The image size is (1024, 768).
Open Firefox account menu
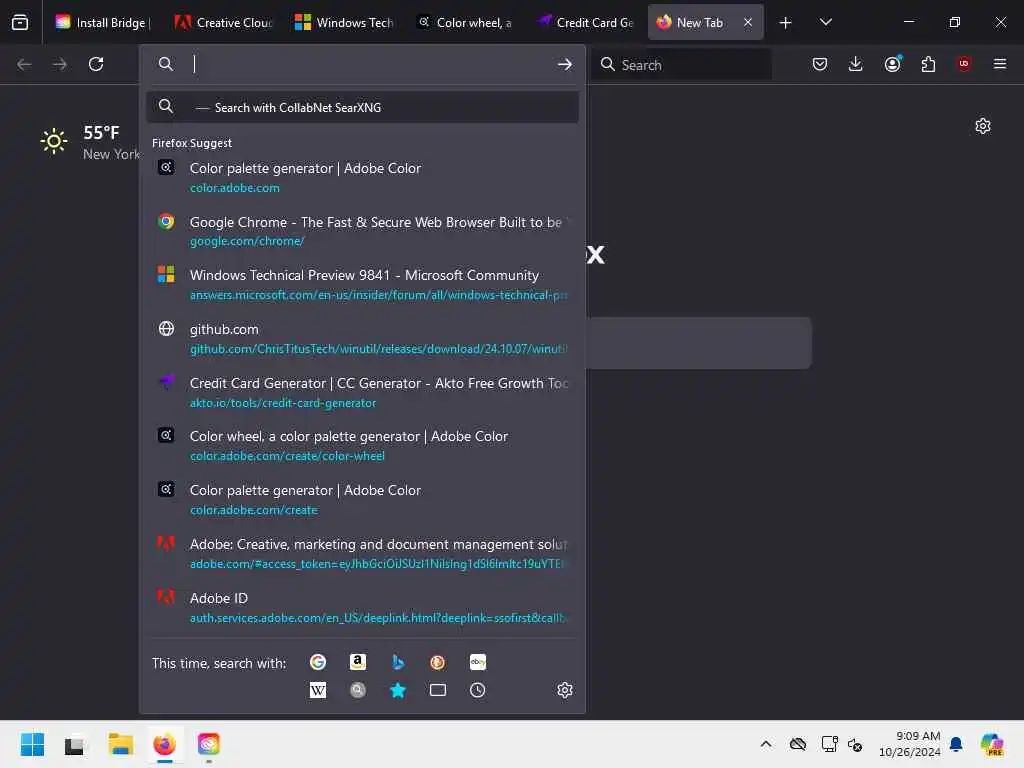(x=893, y=64)
